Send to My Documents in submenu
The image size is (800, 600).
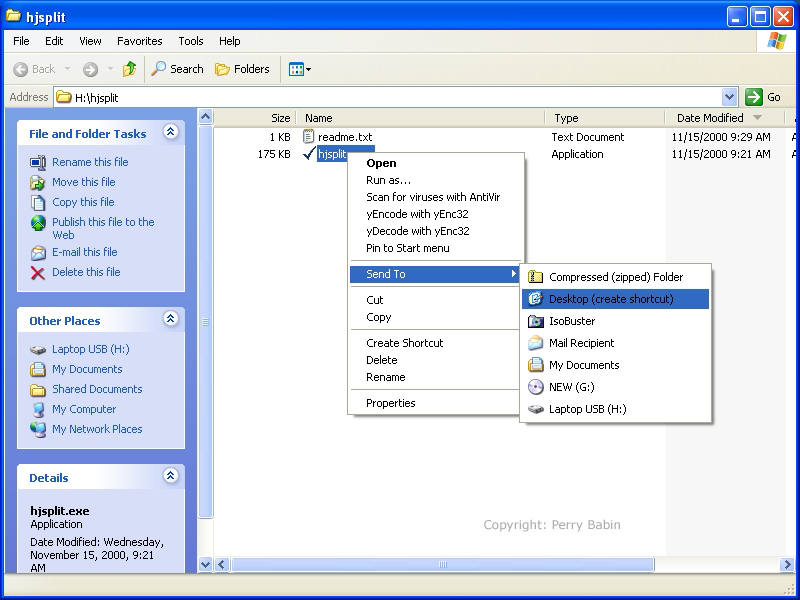click(x=615, y=365)
